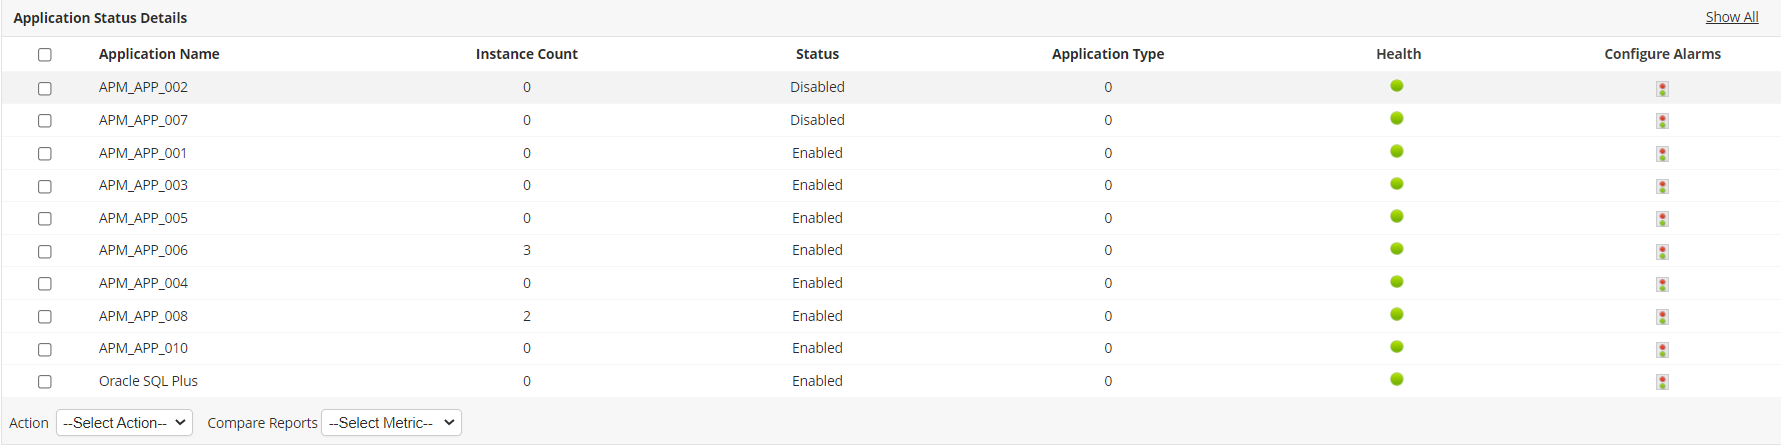The image size is (1781, 445).
Task: Click the Status column header
Action: point(817,54)
